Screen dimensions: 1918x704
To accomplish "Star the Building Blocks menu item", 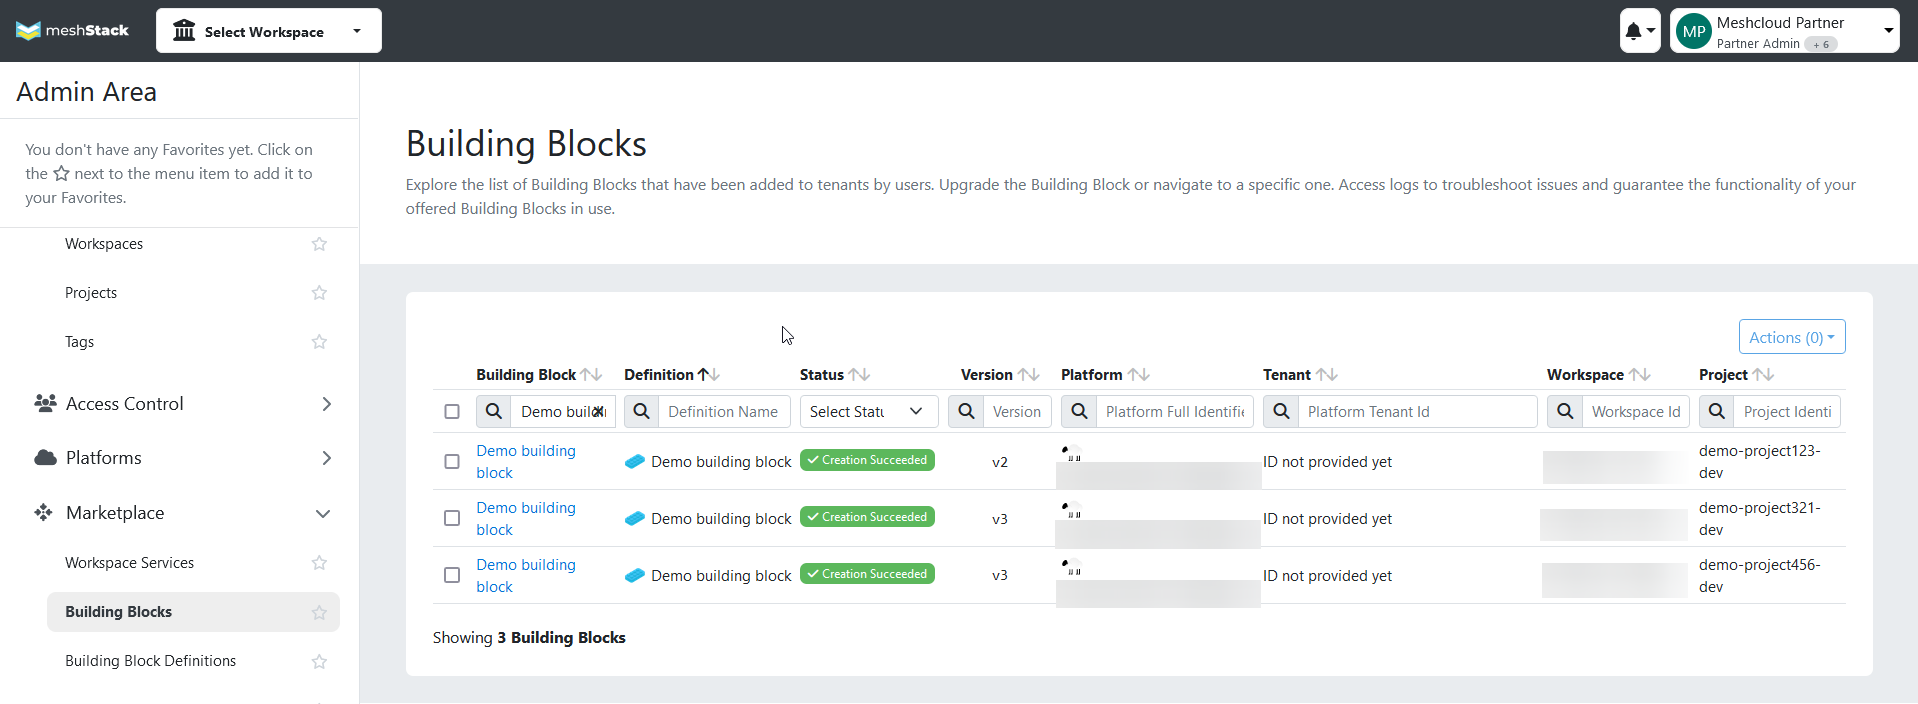I will point(319,612).
